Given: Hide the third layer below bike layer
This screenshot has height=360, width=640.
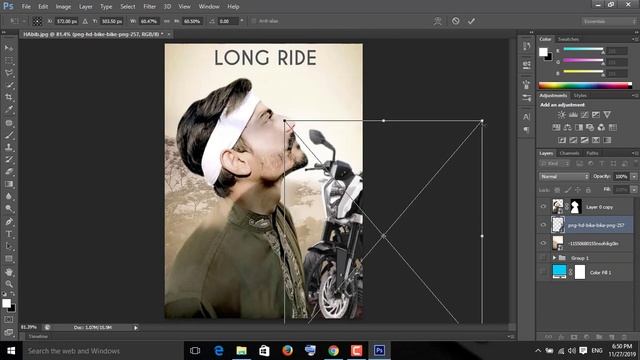Looking at the screenshot, I should click(543, 243).
